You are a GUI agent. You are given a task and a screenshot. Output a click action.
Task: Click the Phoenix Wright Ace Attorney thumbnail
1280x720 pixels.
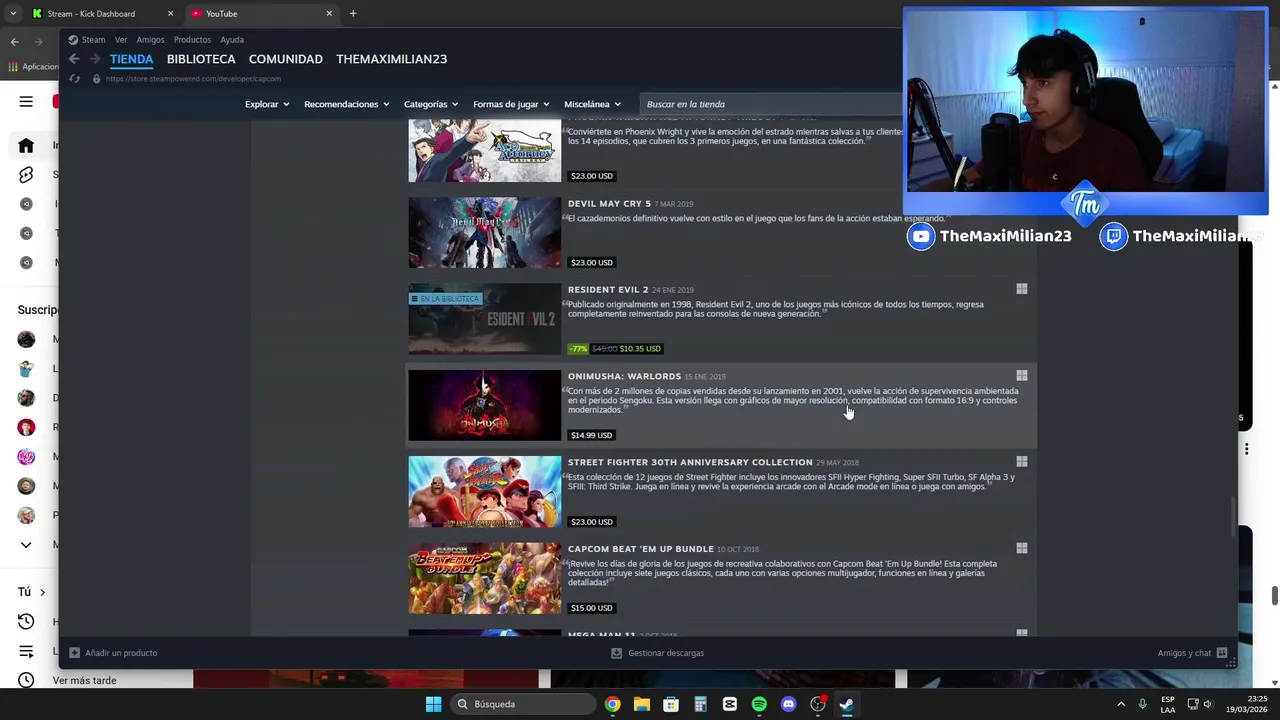pos(484,150)
